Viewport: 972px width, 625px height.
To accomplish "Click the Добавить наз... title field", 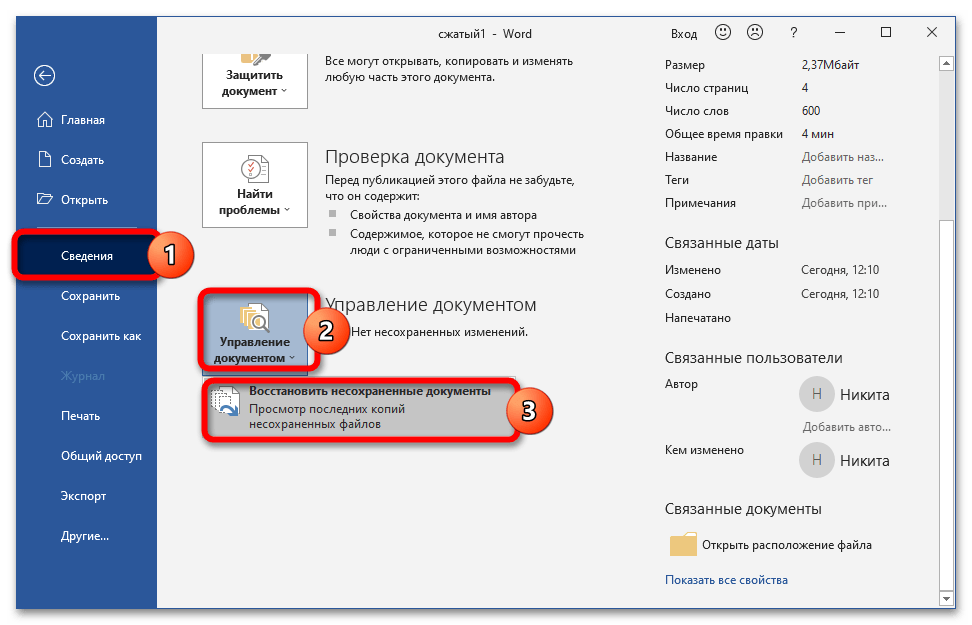I will 842,157.
